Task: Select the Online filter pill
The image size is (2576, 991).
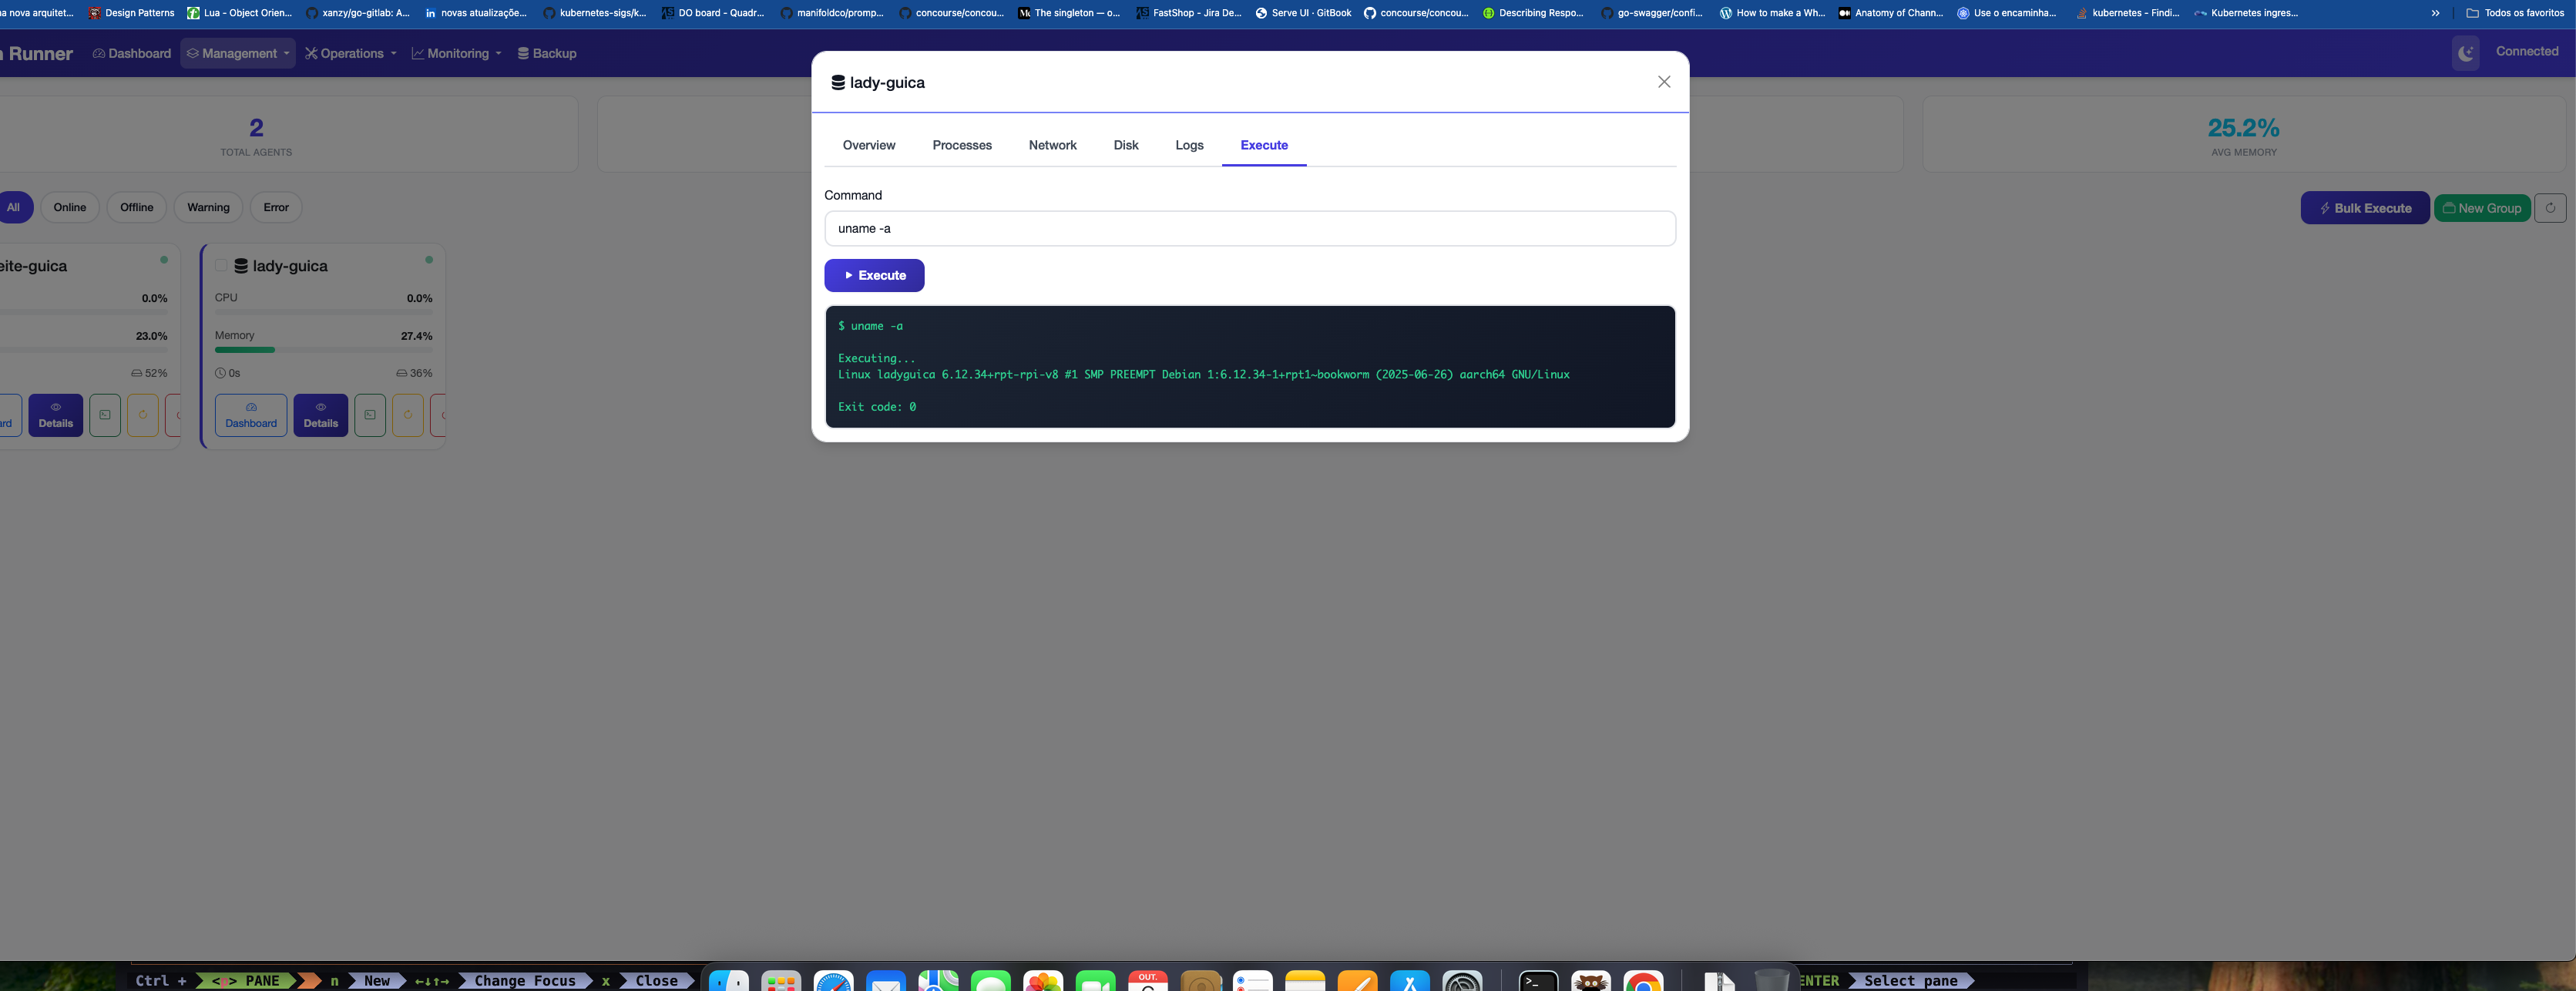Action: [70, 207]
